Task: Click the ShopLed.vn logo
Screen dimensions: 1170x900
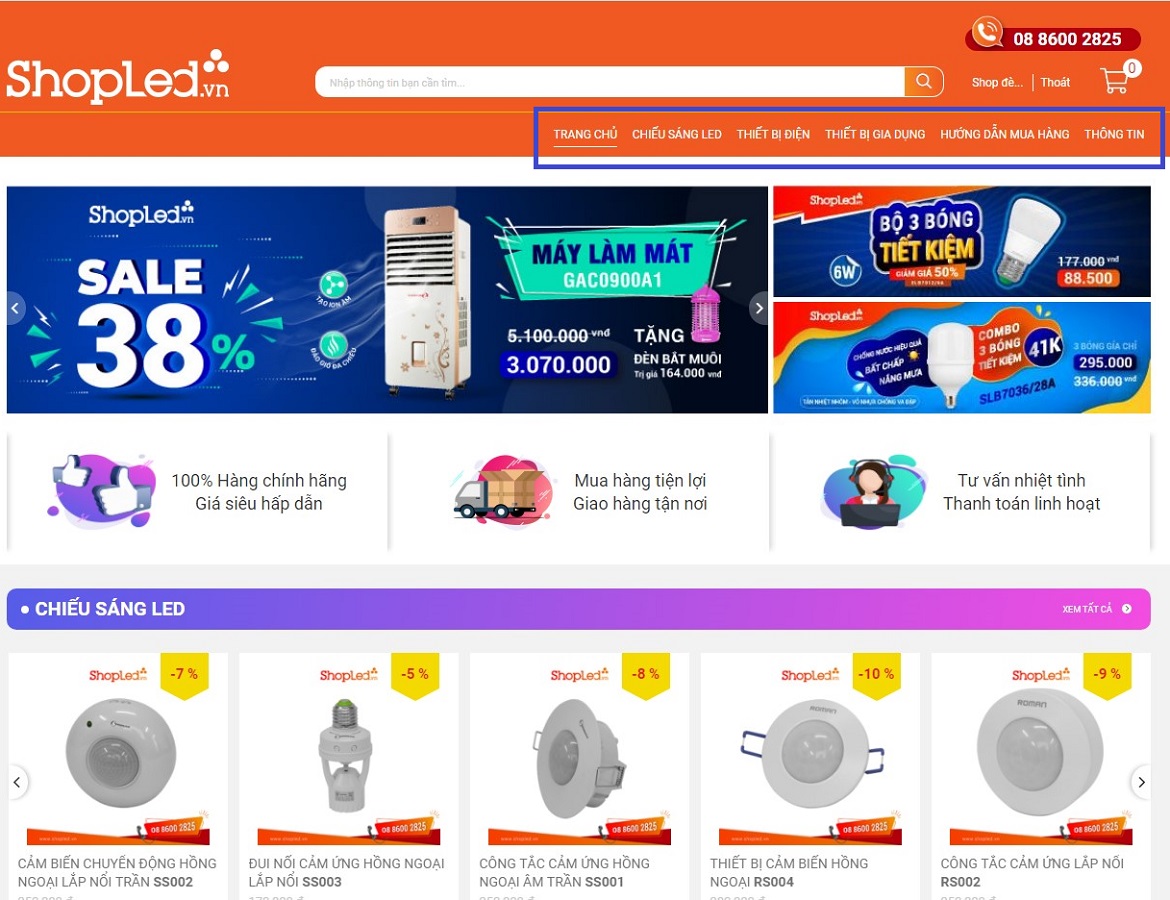Action: [x=118, y=77]
